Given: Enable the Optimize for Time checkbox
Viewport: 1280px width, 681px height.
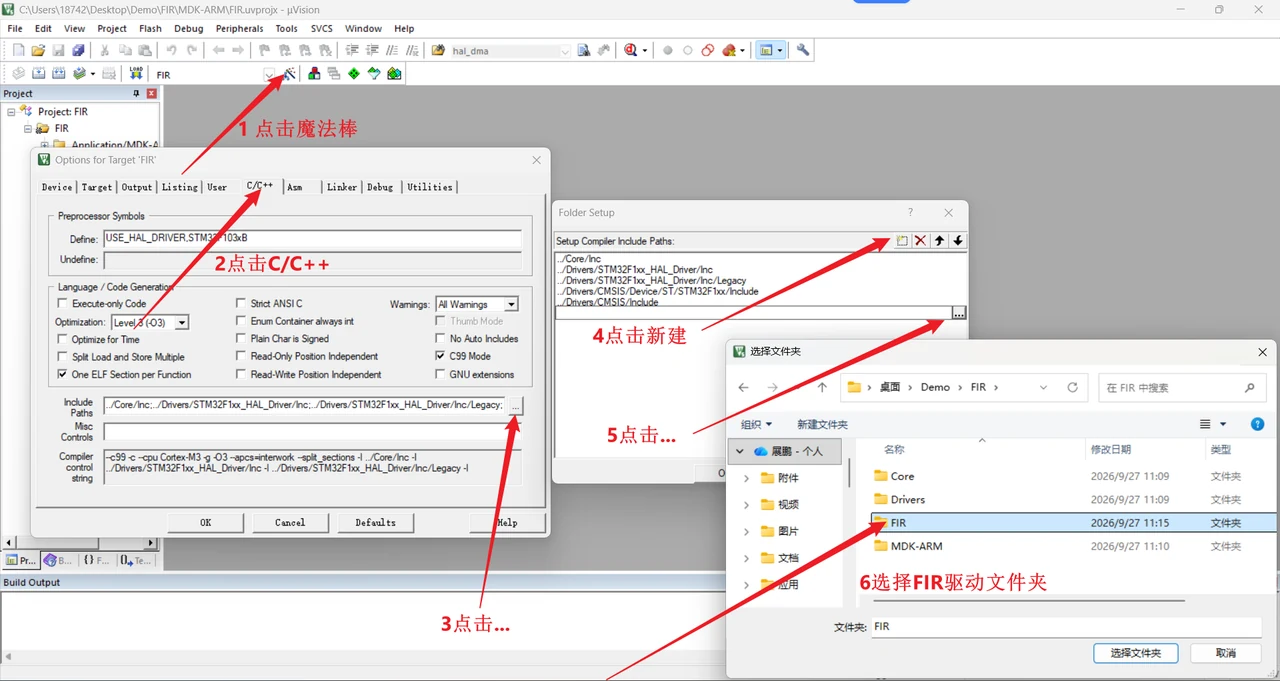Looking at the screenshot, I should [63, 339].
